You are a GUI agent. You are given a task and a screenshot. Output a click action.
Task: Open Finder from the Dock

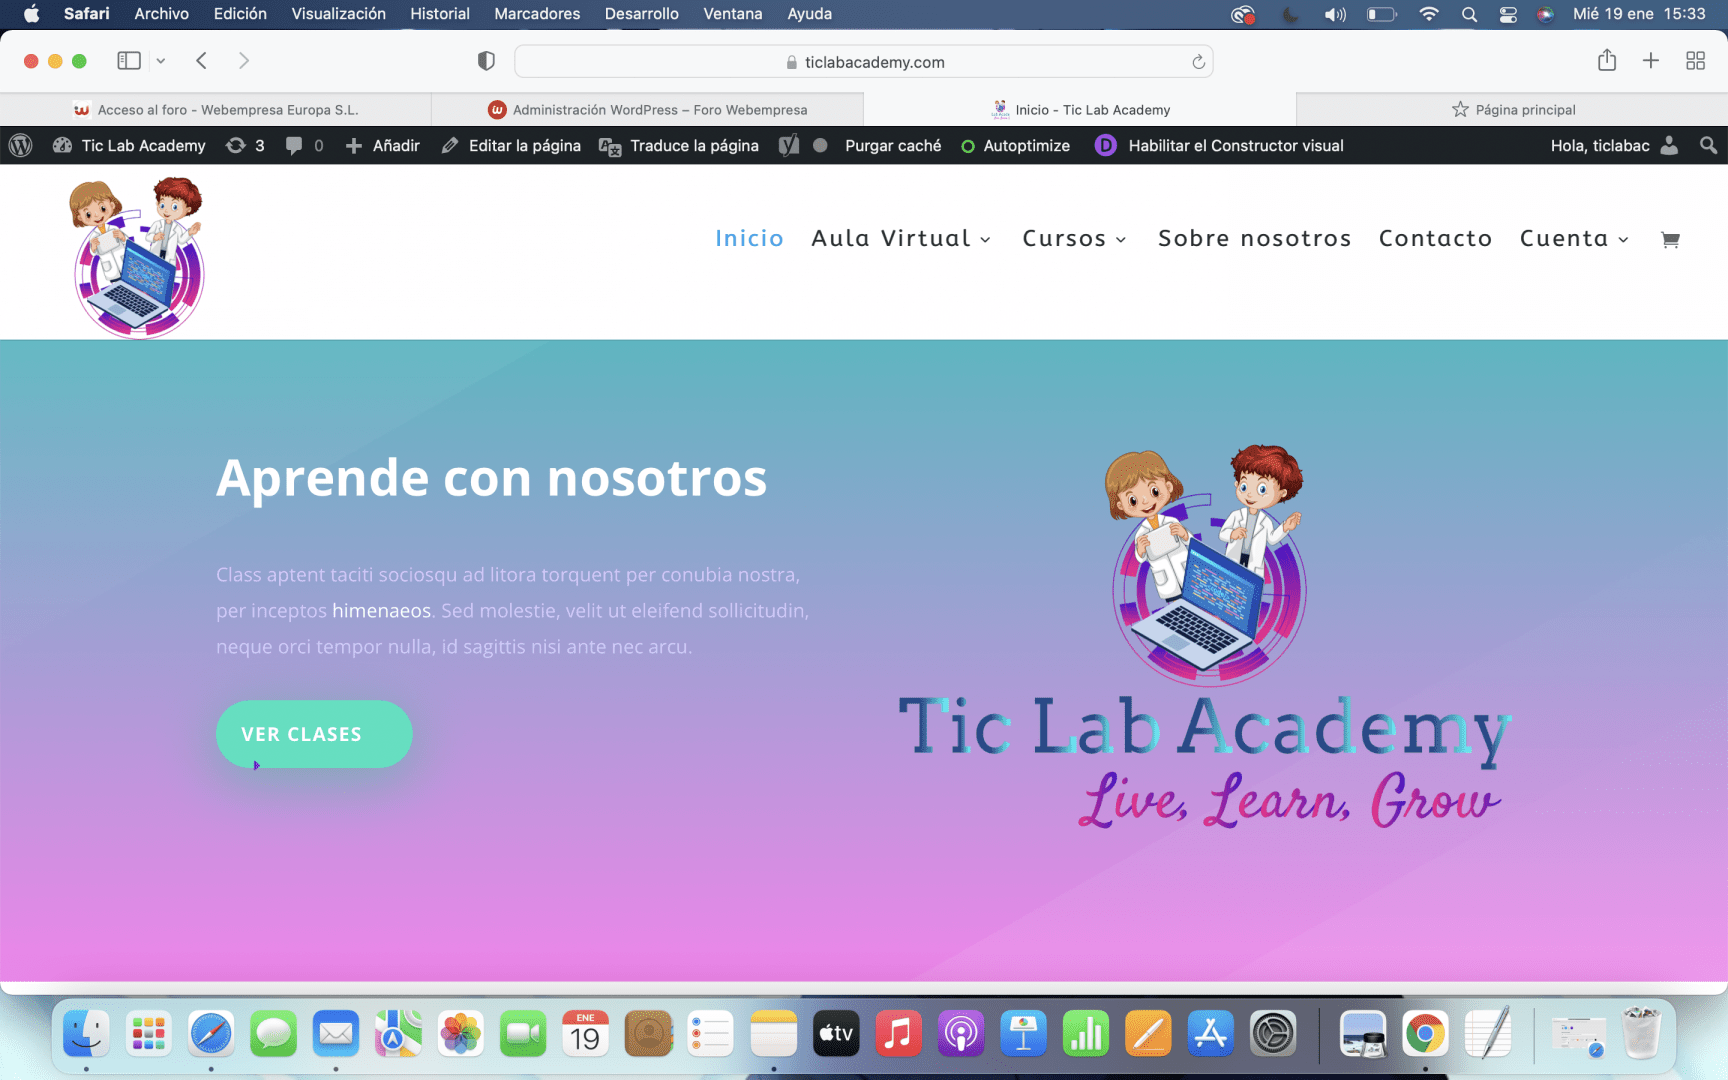(x=86, y=1034)
